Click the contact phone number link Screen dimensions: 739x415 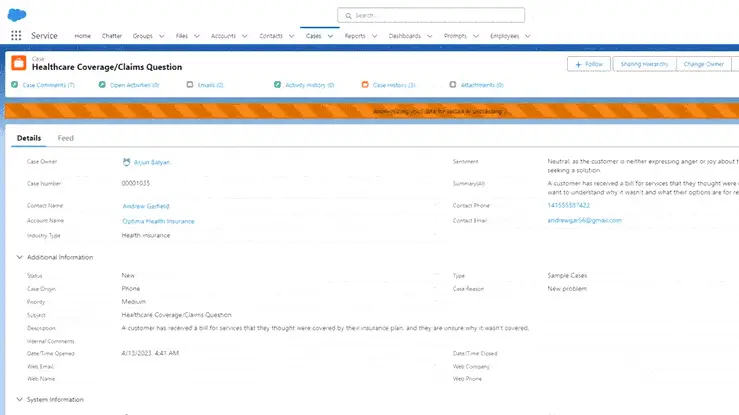point(568,205)
